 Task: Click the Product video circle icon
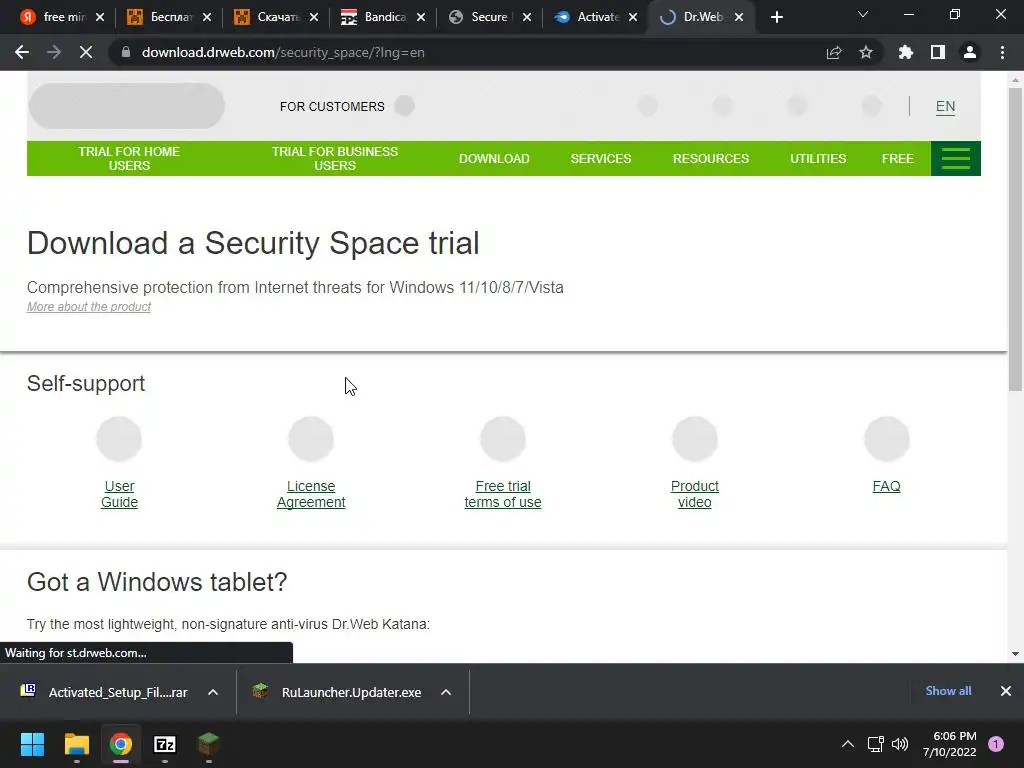695,439
